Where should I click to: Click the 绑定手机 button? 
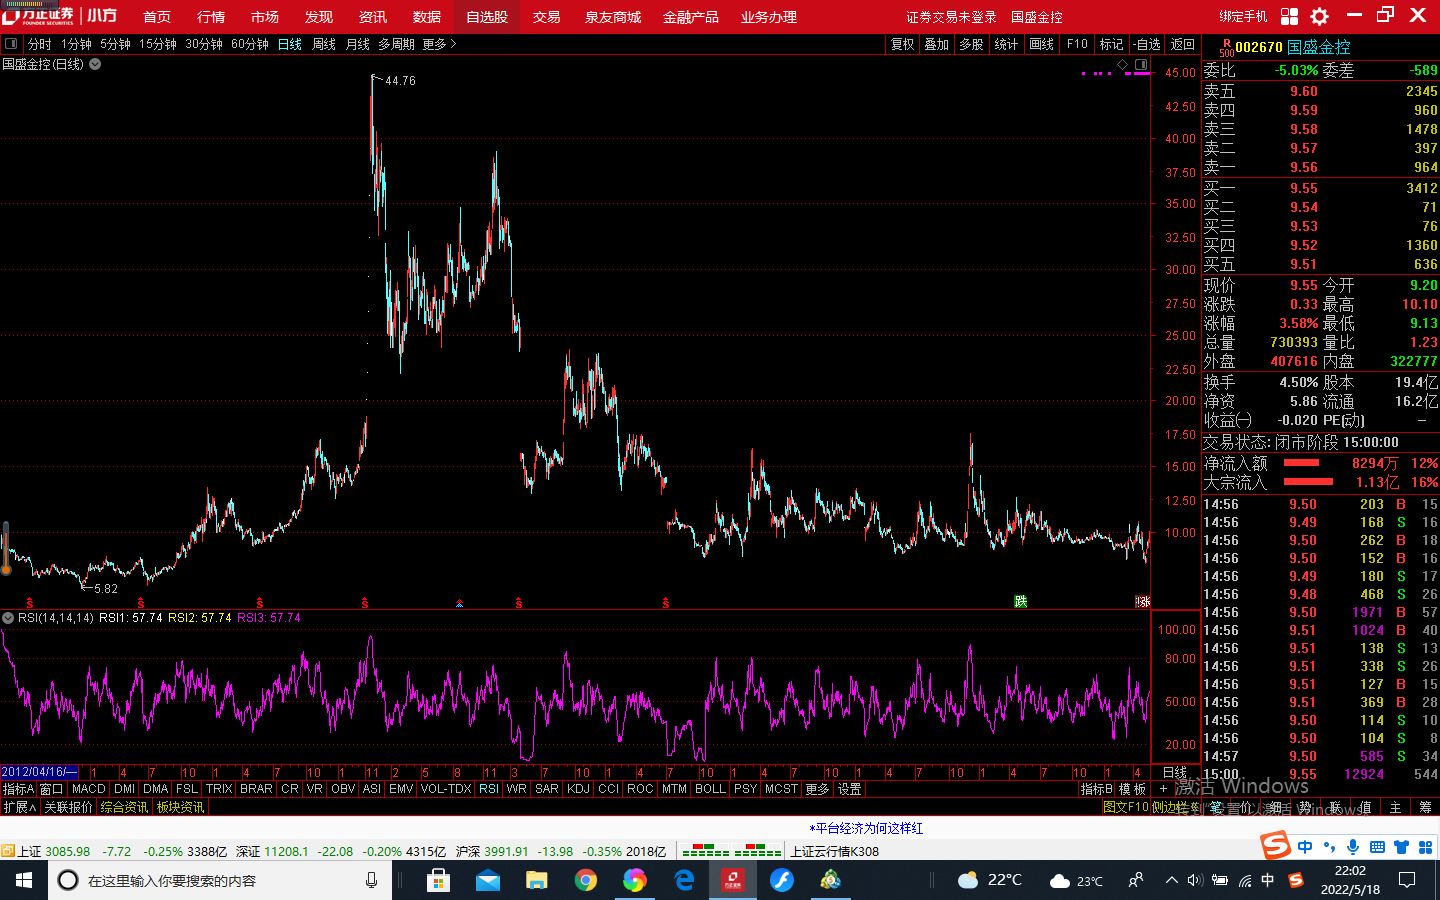point(1243,17)
